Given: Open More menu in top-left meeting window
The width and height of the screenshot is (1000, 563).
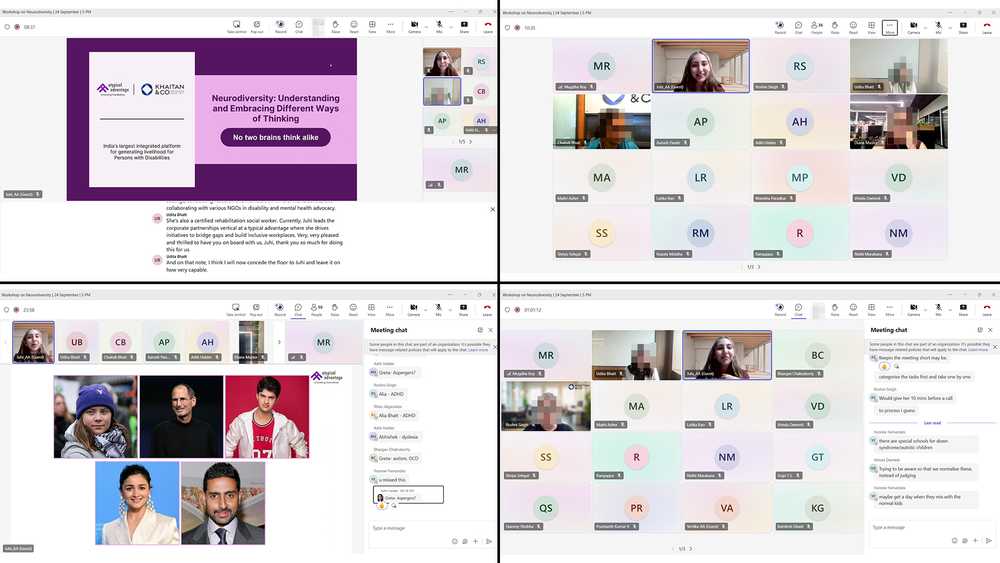Looking at the screenshot, I should pos(390,27).
